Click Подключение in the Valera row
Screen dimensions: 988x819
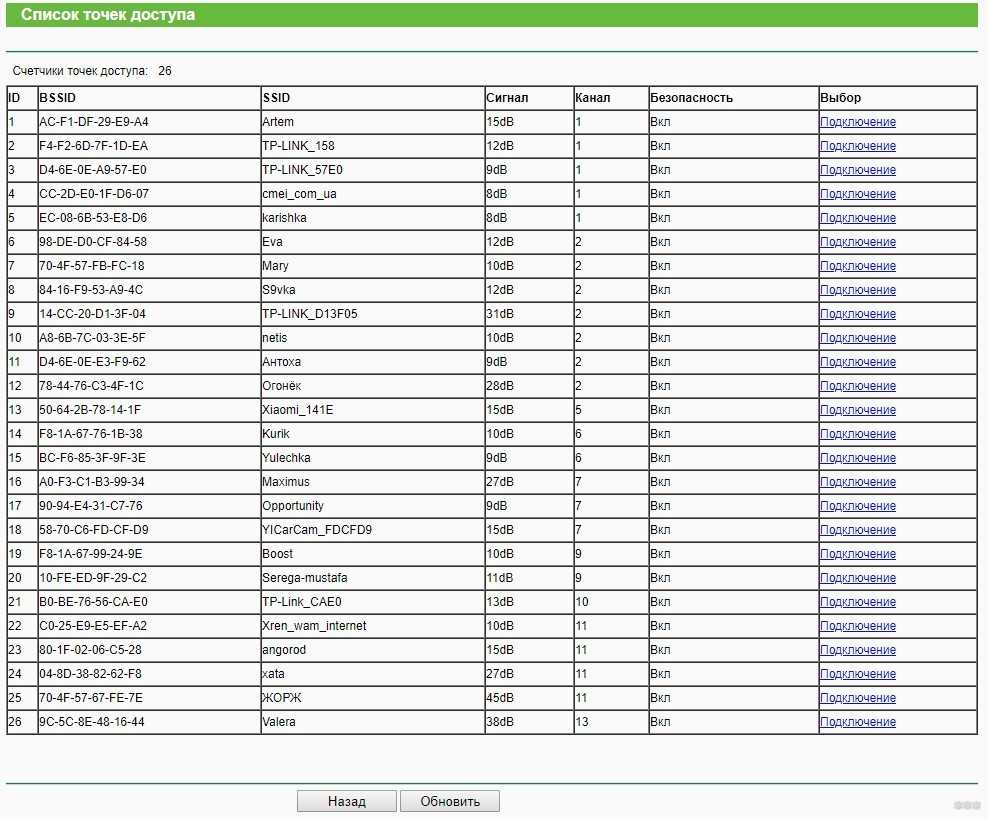point(857,722)
